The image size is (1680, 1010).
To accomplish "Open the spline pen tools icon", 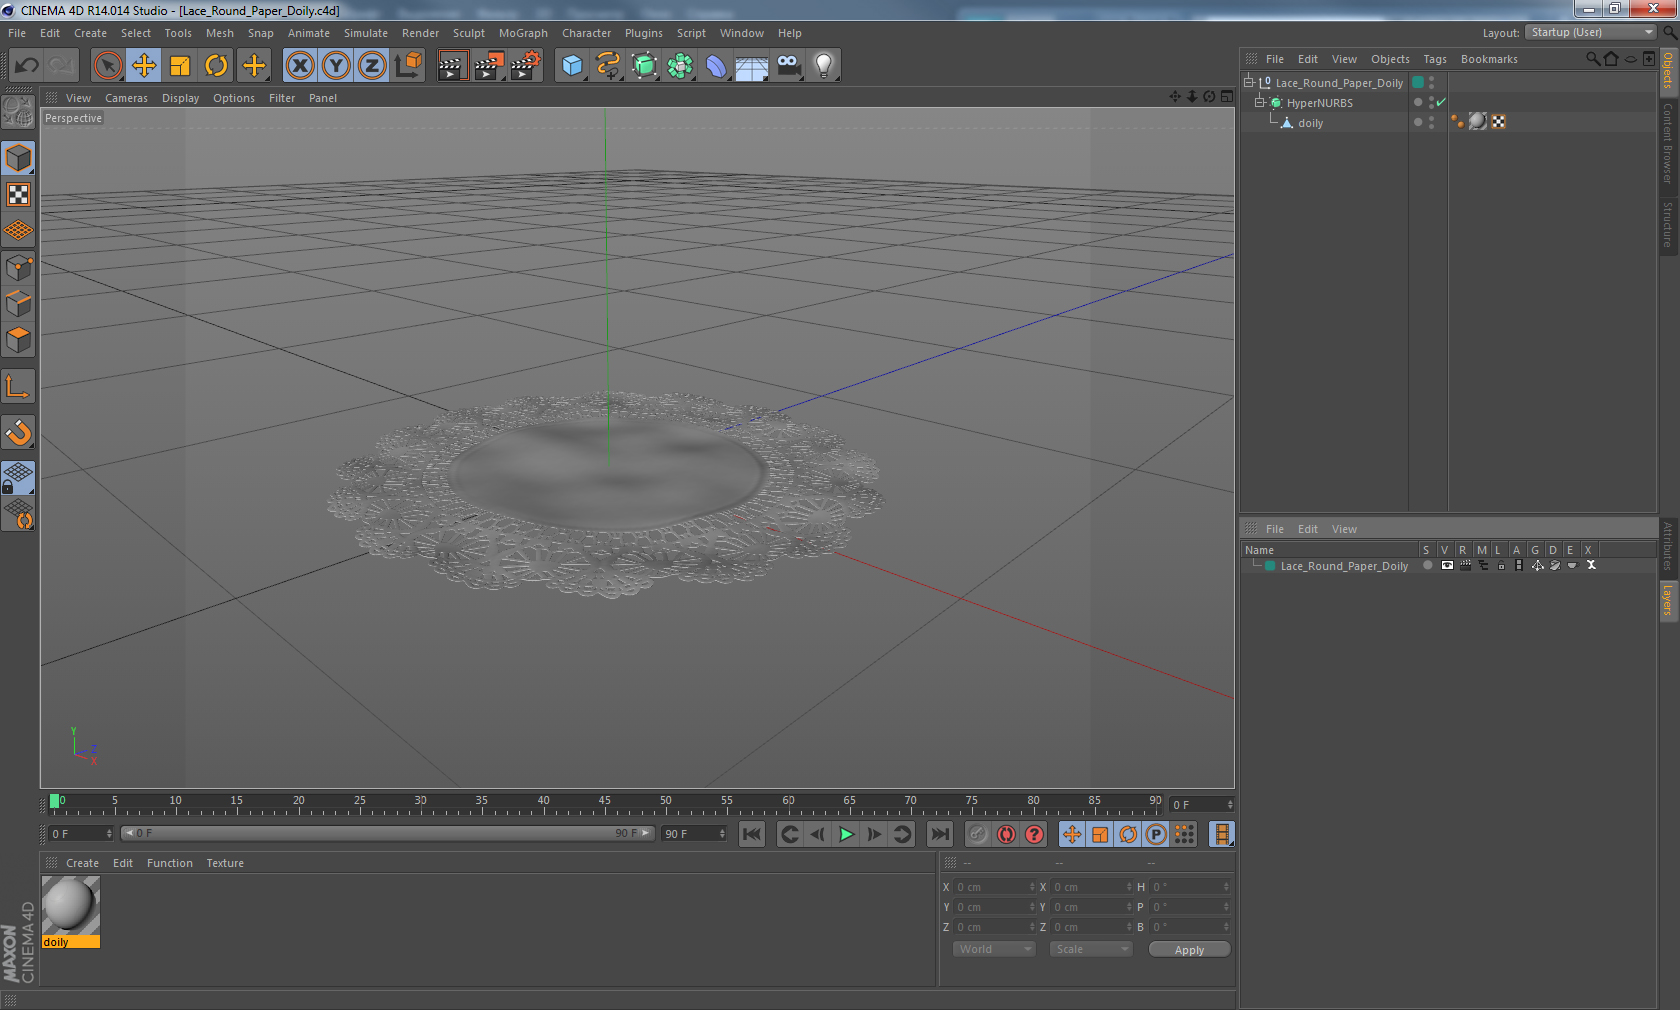I will pos(608,66).
